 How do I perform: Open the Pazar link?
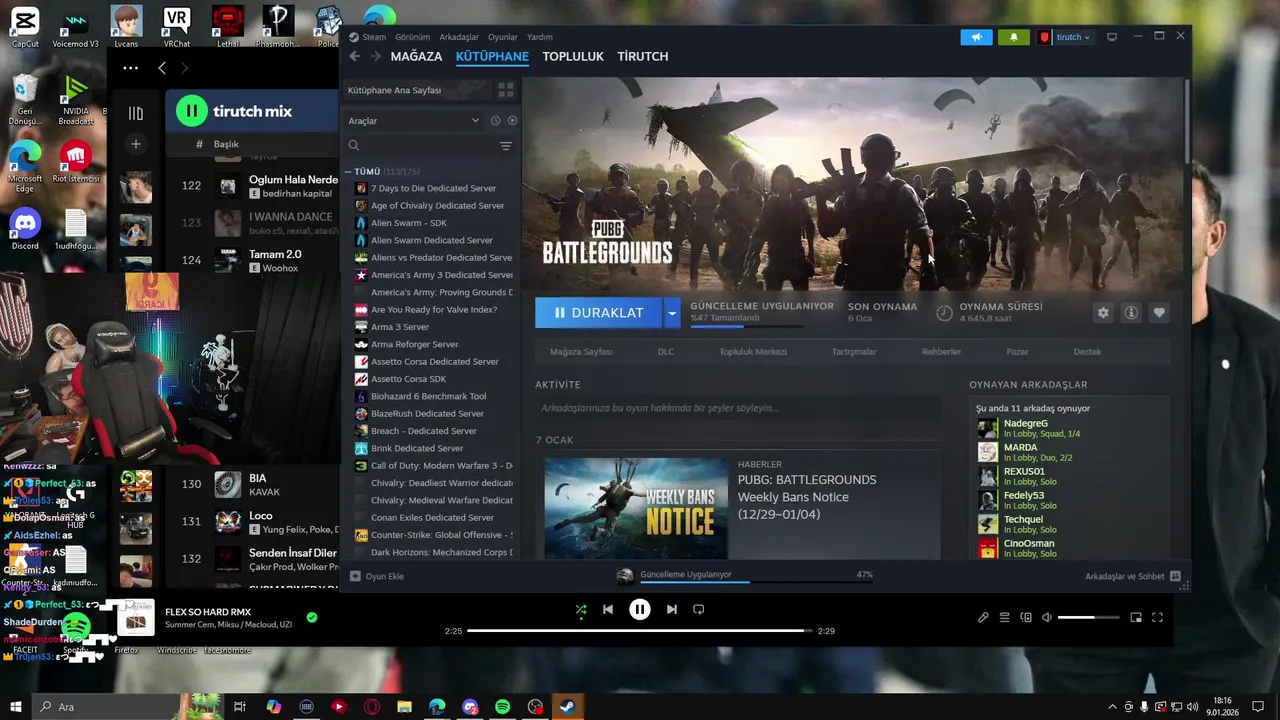coord(1017,352)
